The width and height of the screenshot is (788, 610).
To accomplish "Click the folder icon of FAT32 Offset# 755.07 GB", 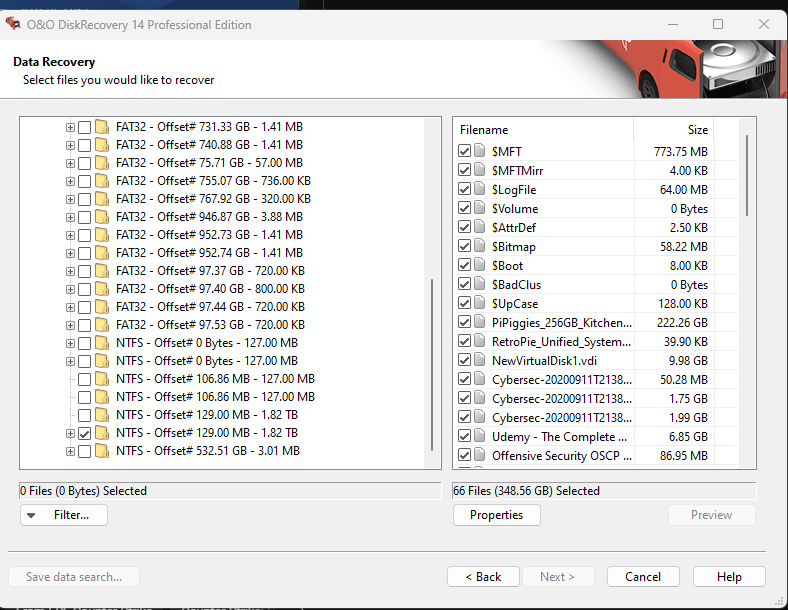I will coord(102,181).
